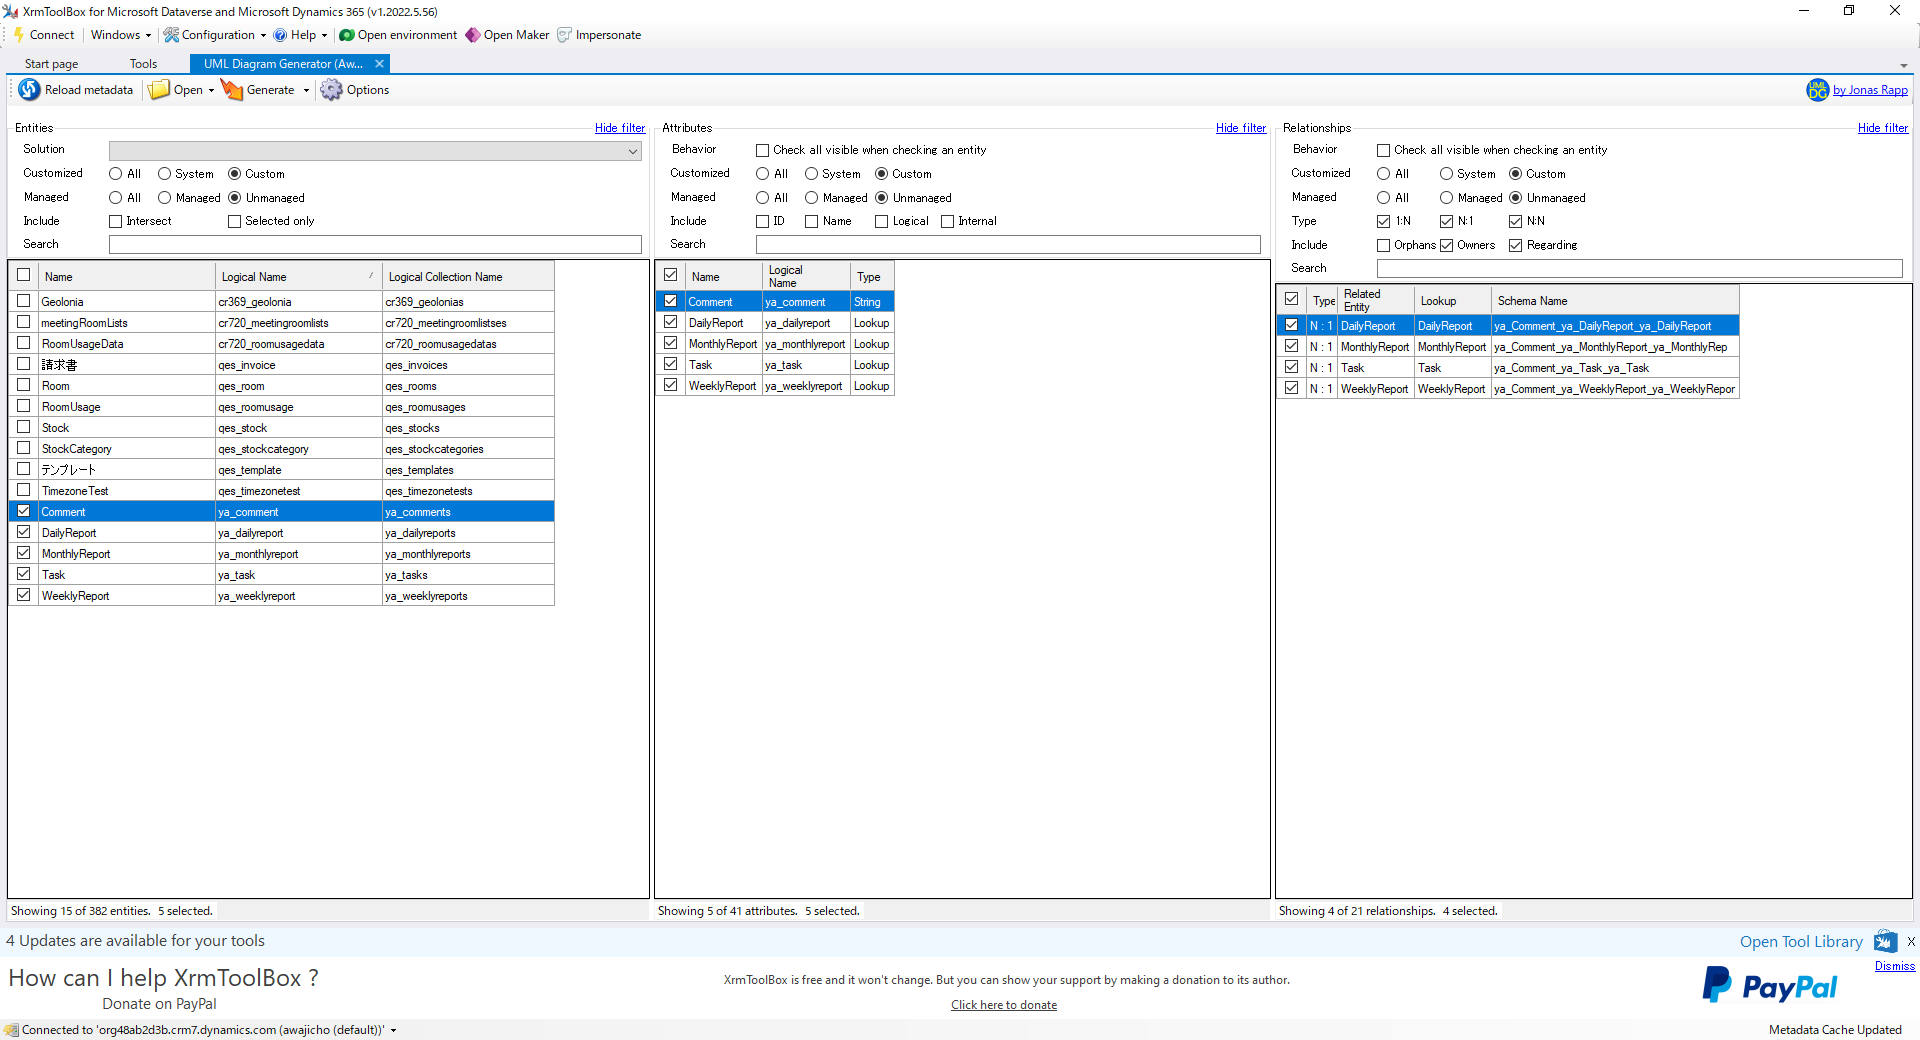Switch to the Tools tab
This screenshot has width=1920, height=1040.
click(x=143, y=64)
